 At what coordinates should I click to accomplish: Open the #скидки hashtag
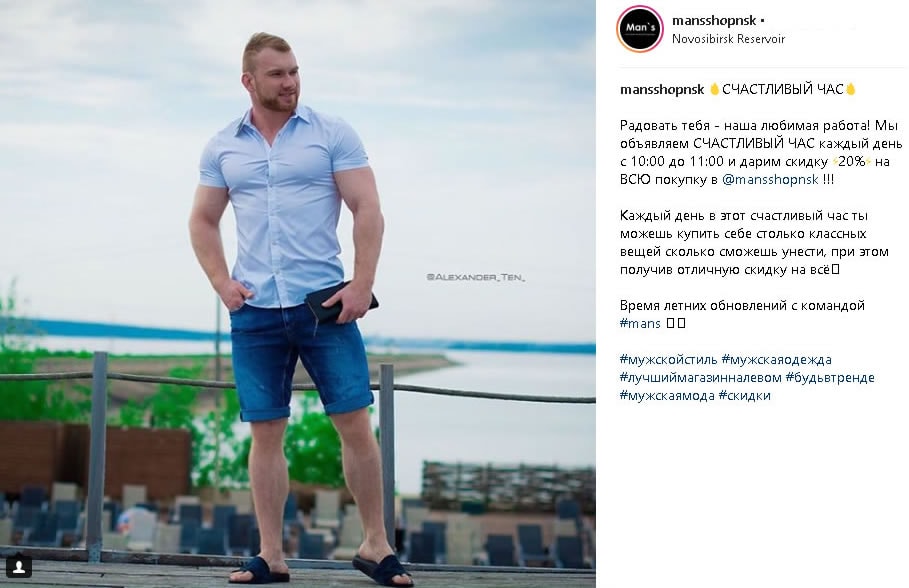tap(744, 395)
